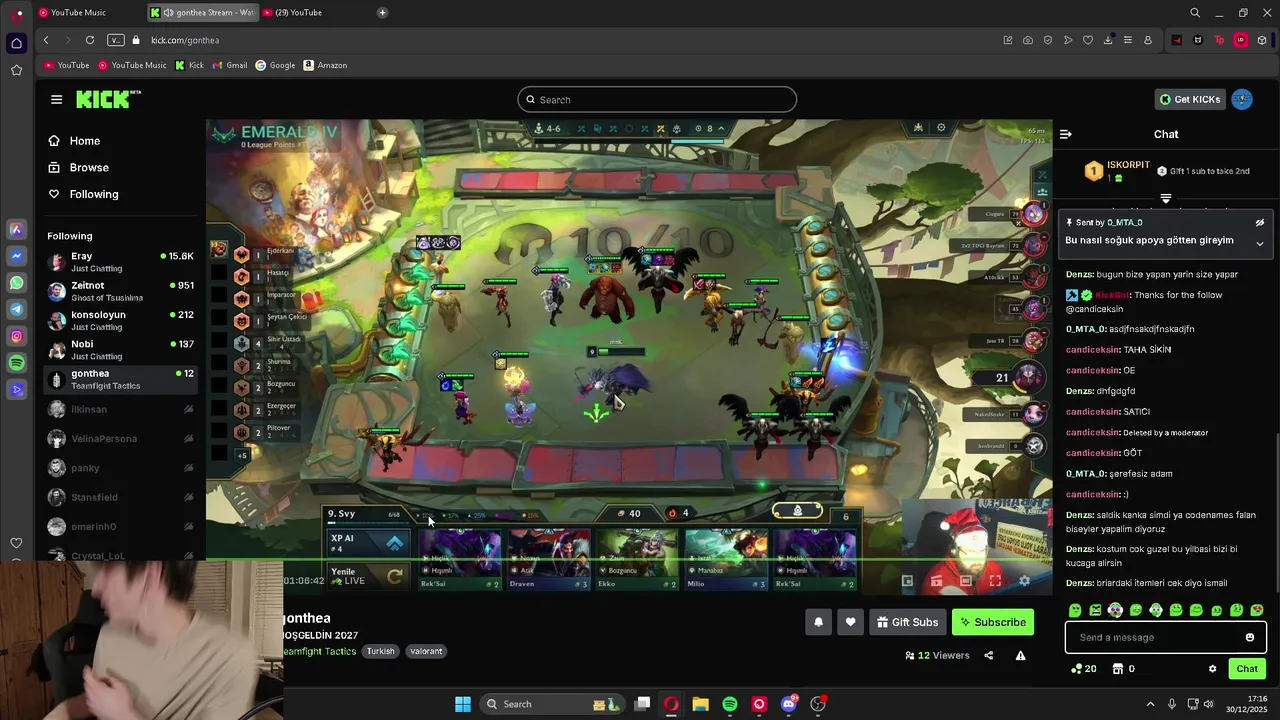Open offline ilkinsan channel
1280x720 pixels.
click(x=120, y=409)
